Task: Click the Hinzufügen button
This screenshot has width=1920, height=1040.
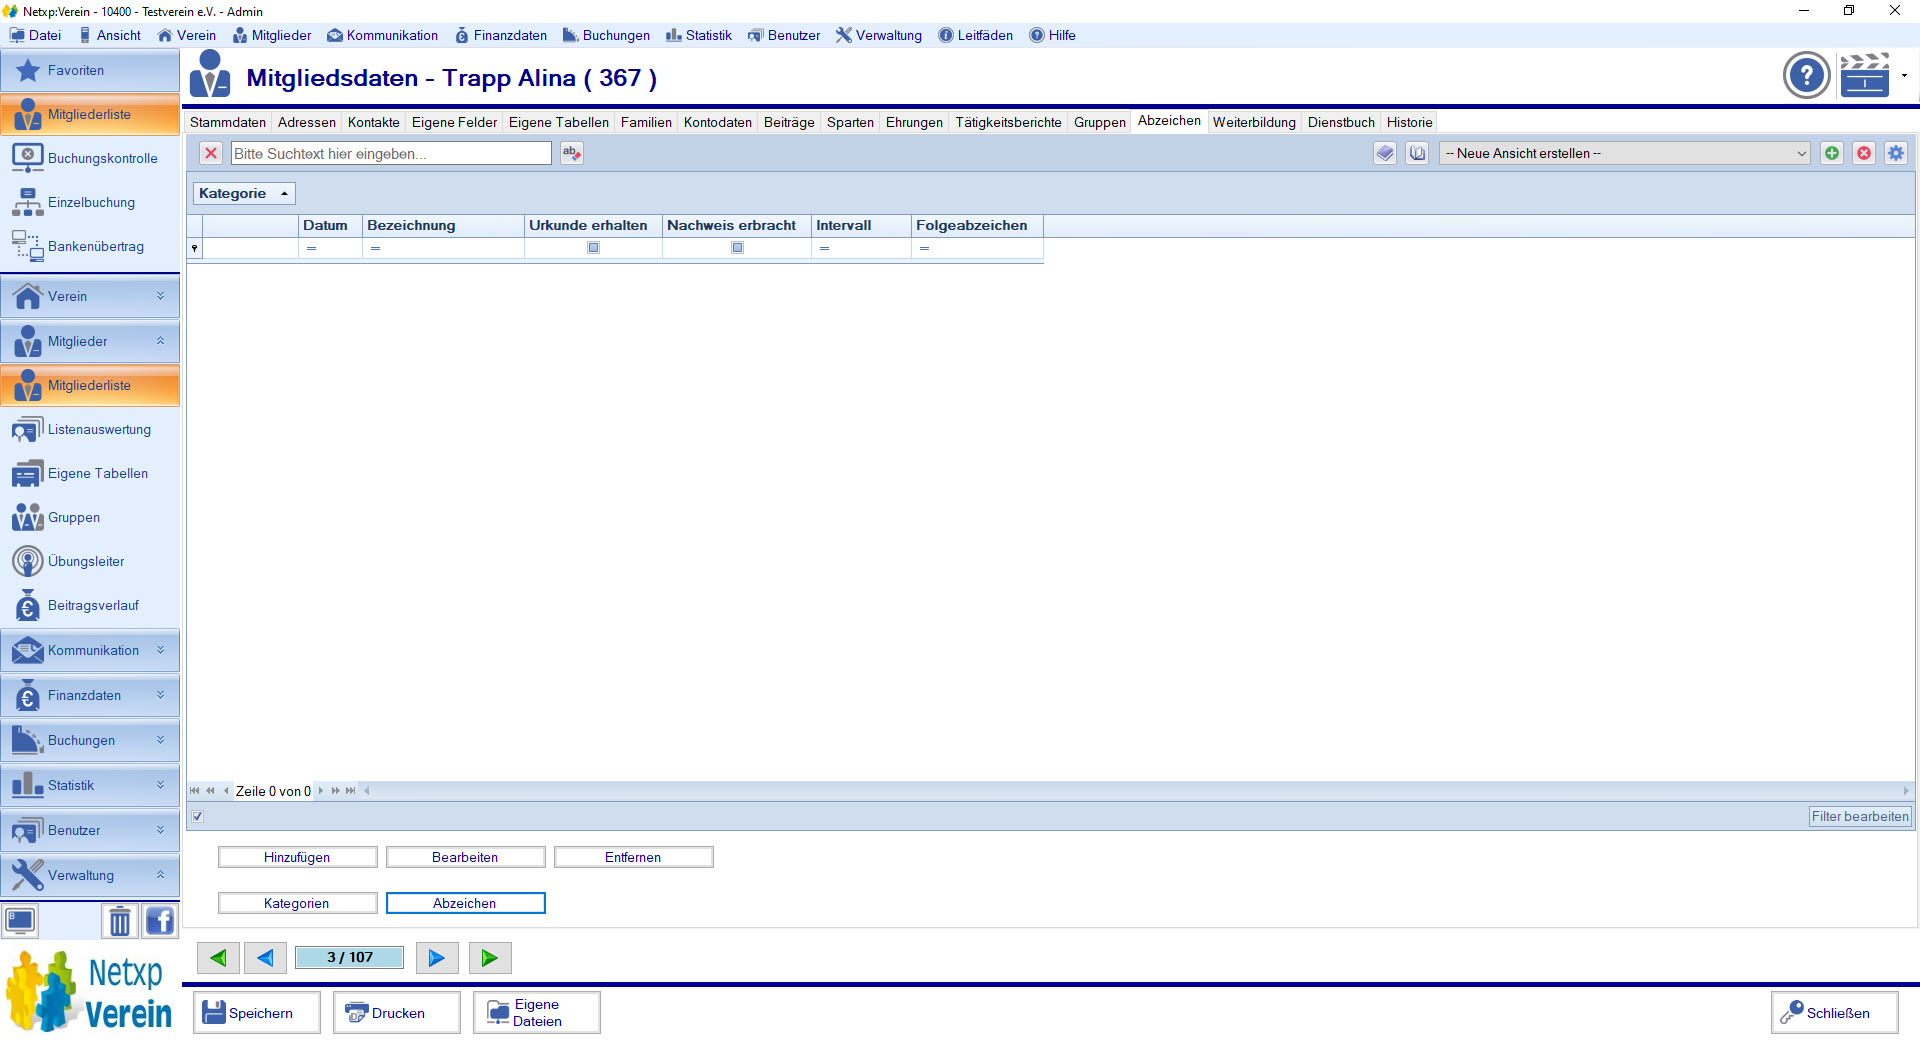Action: [297, 857]
